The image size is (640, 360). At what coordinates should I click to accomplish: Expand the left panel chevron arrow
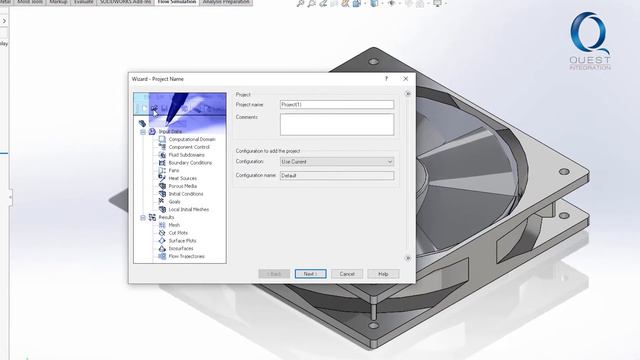pyautogui.click(x=4, y=20)
